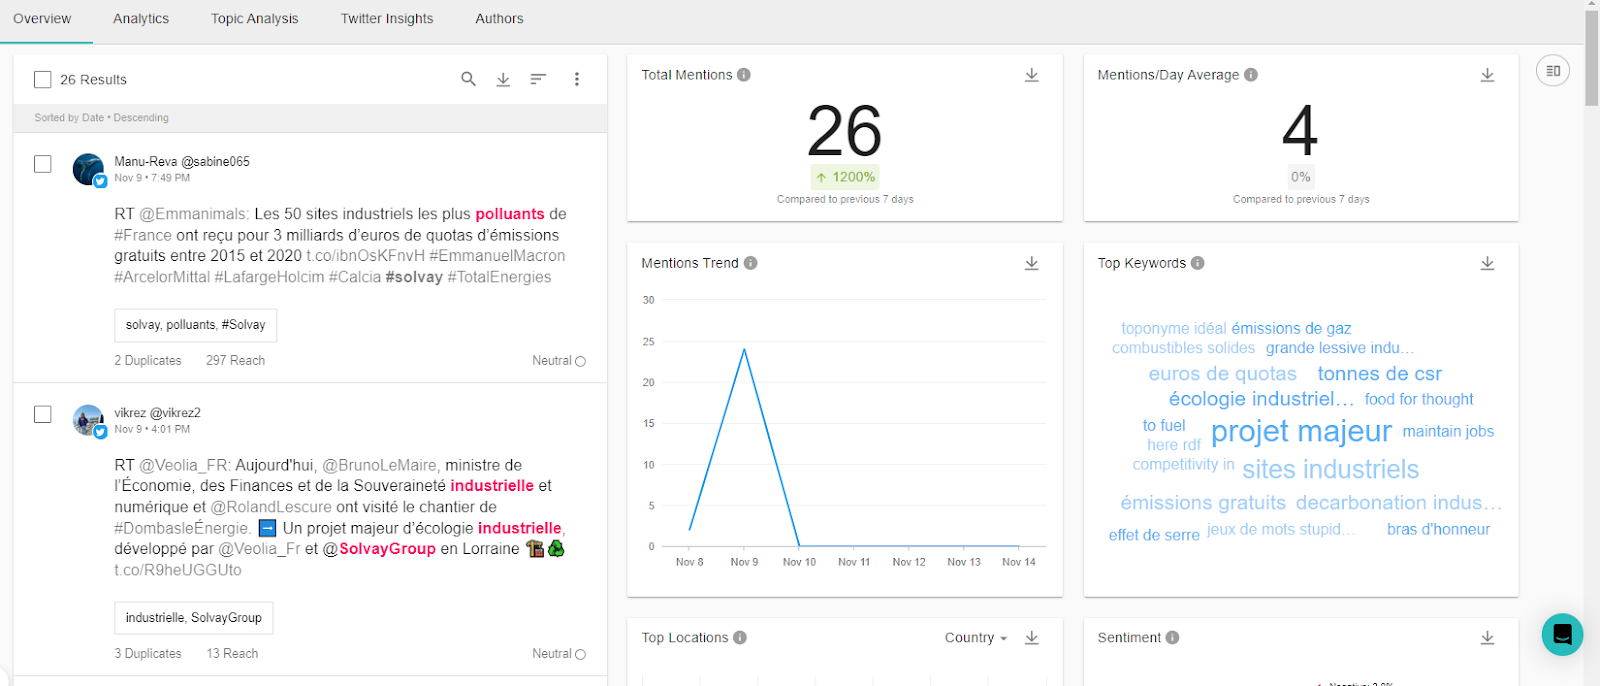
Task: Click the @BrunoLeMaire mention
Action: pos(381,465)
